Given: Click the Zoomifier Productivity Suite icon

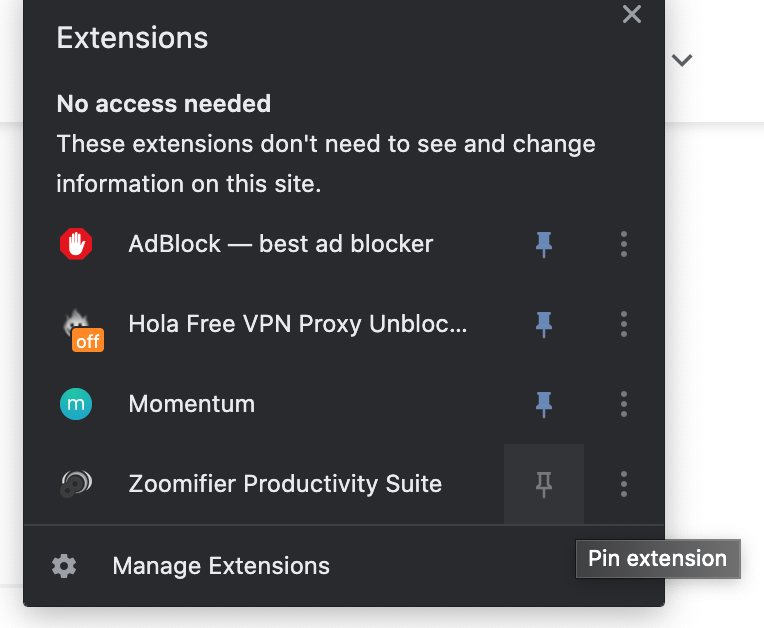Looking at the screenshot, I should [x=76, y=484].
